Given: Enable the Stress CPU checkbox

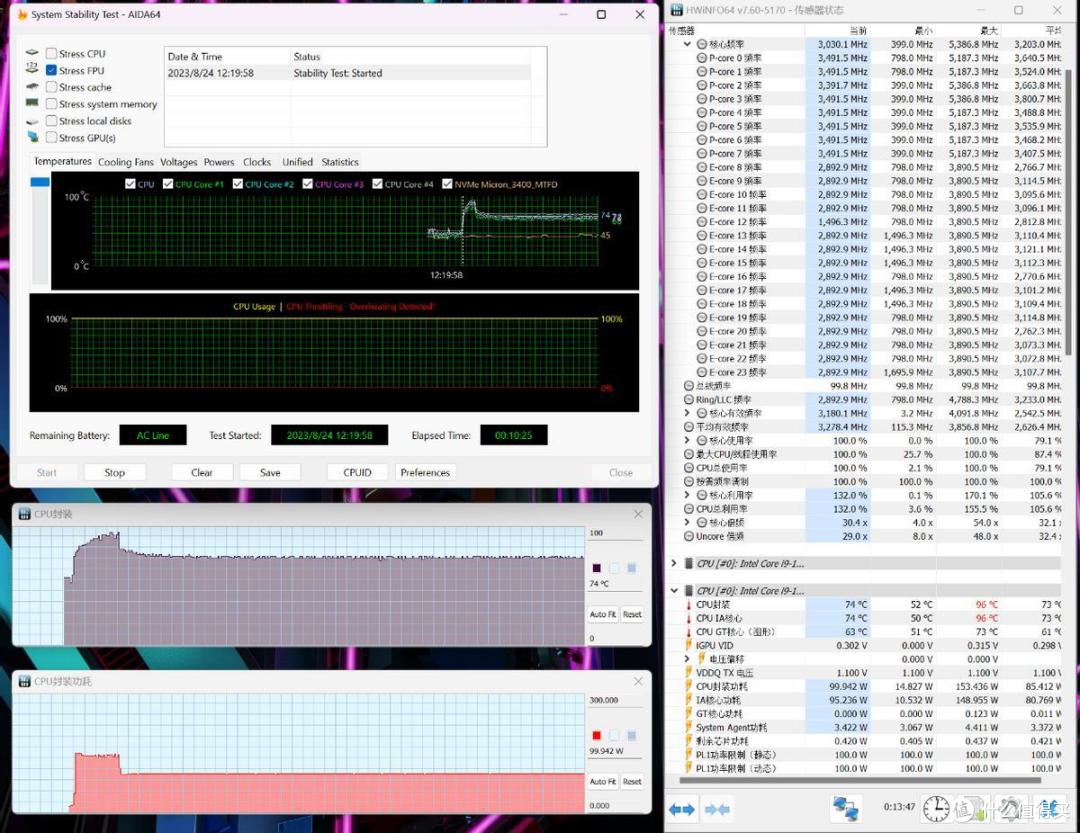Looking at the screenshot, I should [x=51, y=53].
